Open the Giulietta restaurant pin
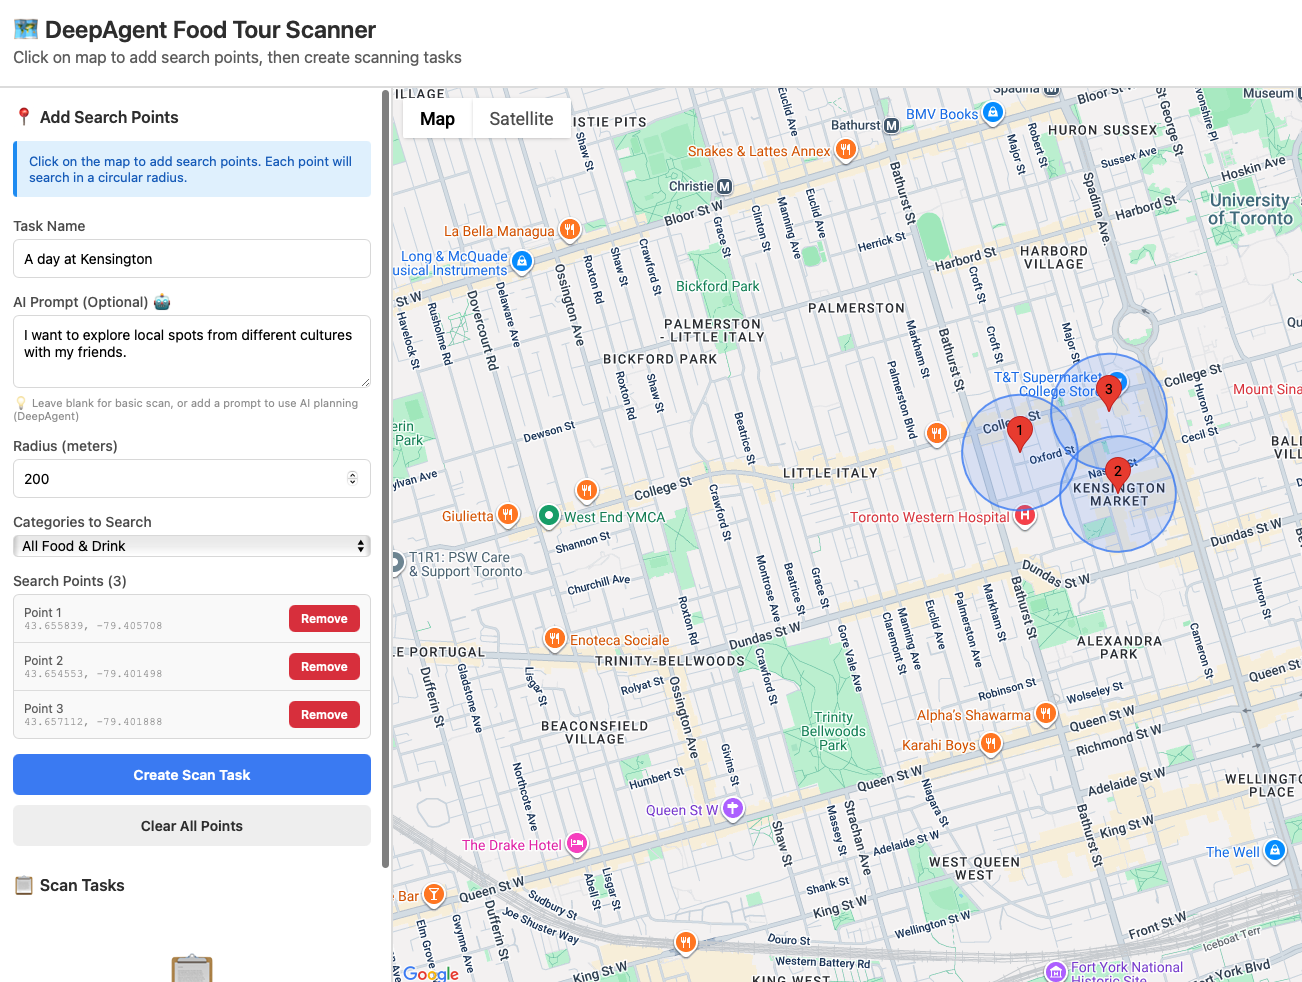Image resolution: width=1302 pixels, height=982 pixels. click(508, 515)
